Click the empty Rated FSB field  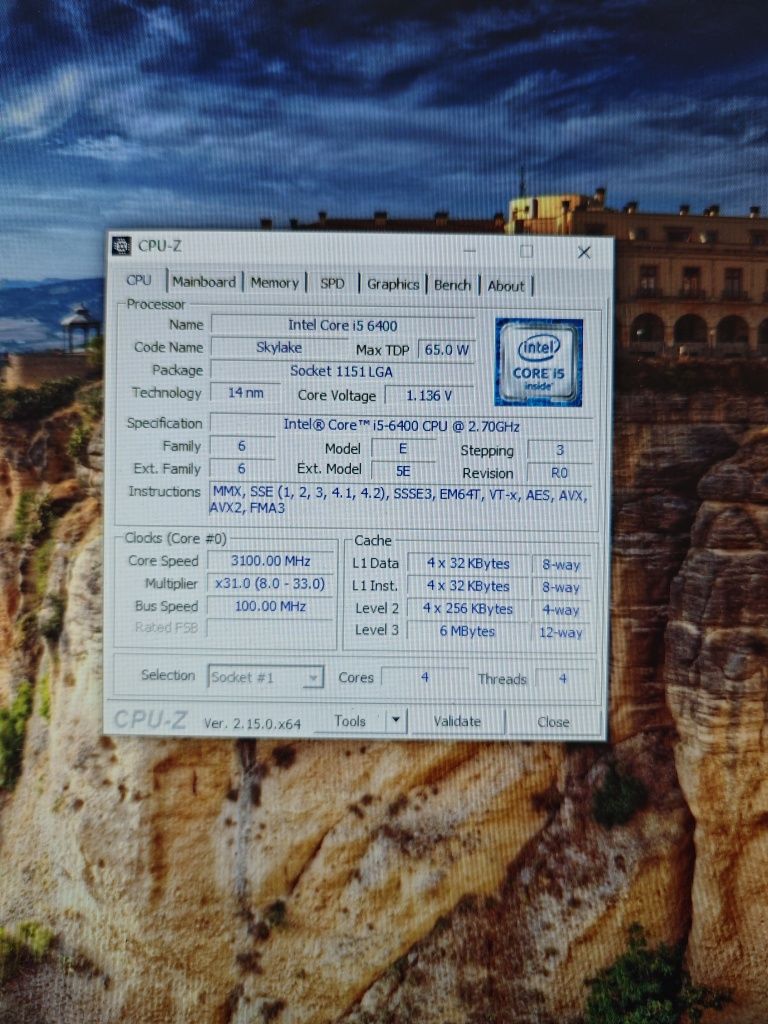click(270, 628)
